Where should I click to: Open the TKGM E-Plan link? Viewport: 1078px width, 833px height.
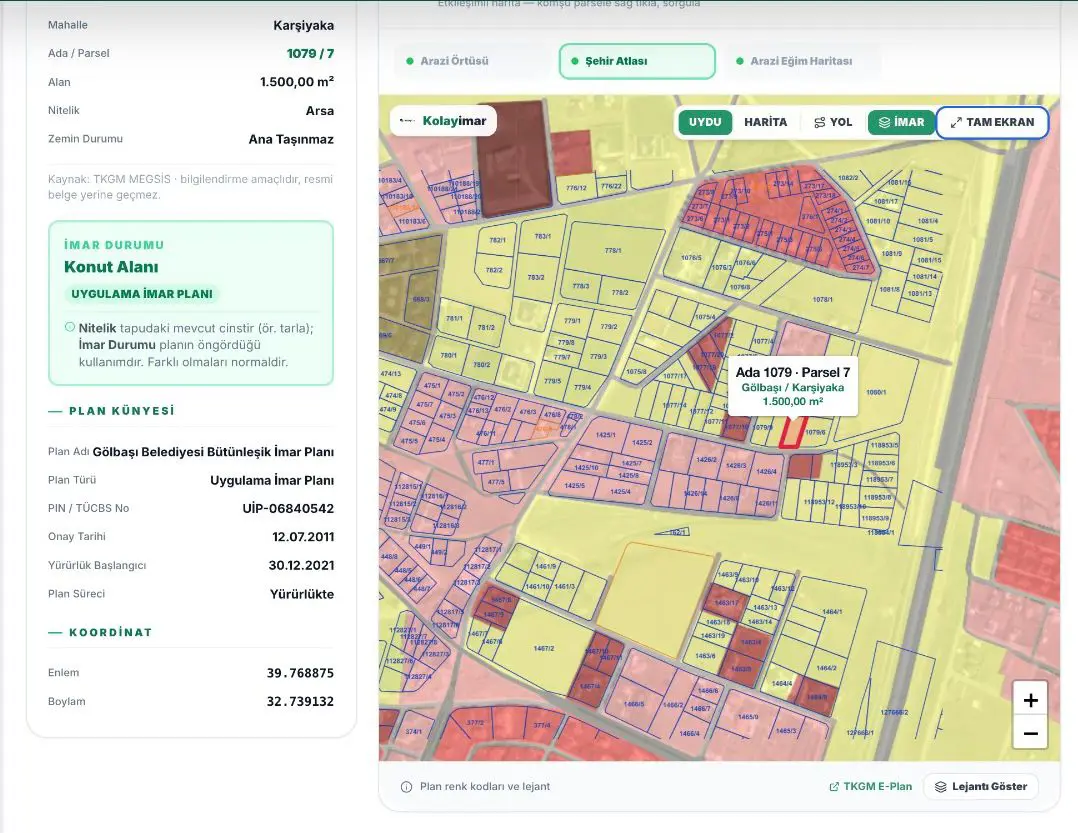[x=870, y=786]
